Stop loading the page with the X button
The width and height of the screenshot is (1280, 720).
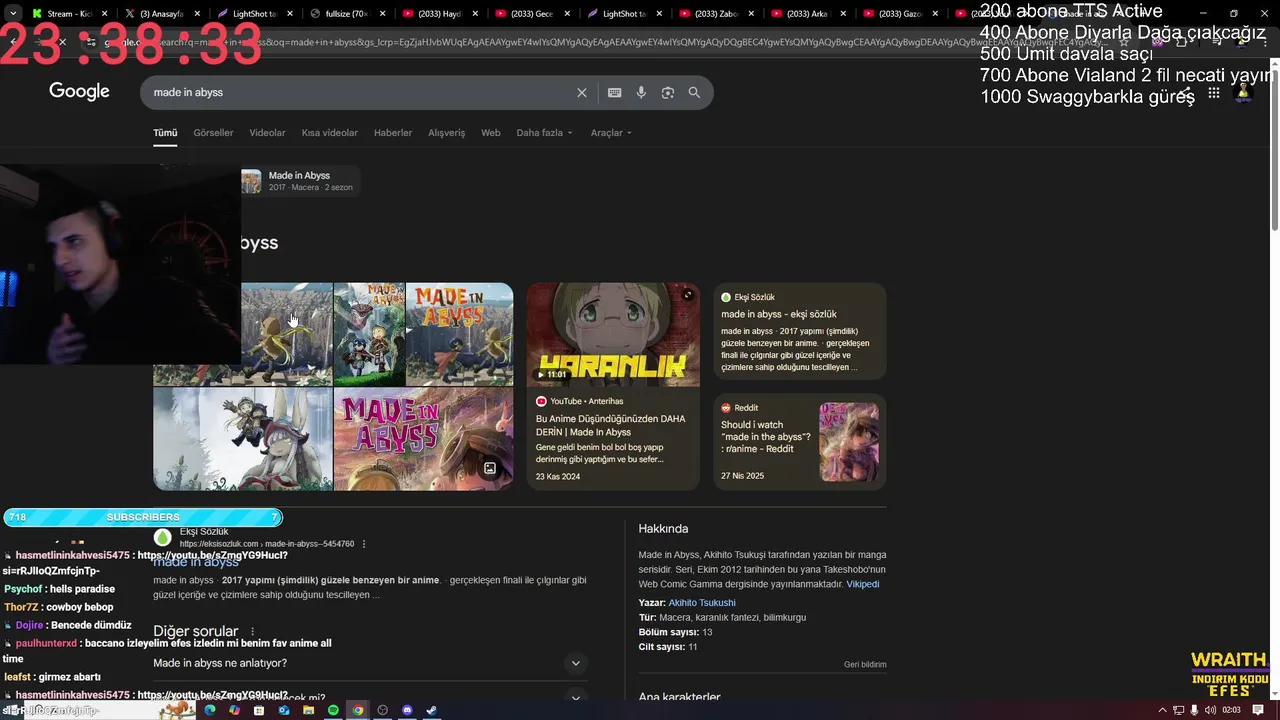(x=62, y=42)
